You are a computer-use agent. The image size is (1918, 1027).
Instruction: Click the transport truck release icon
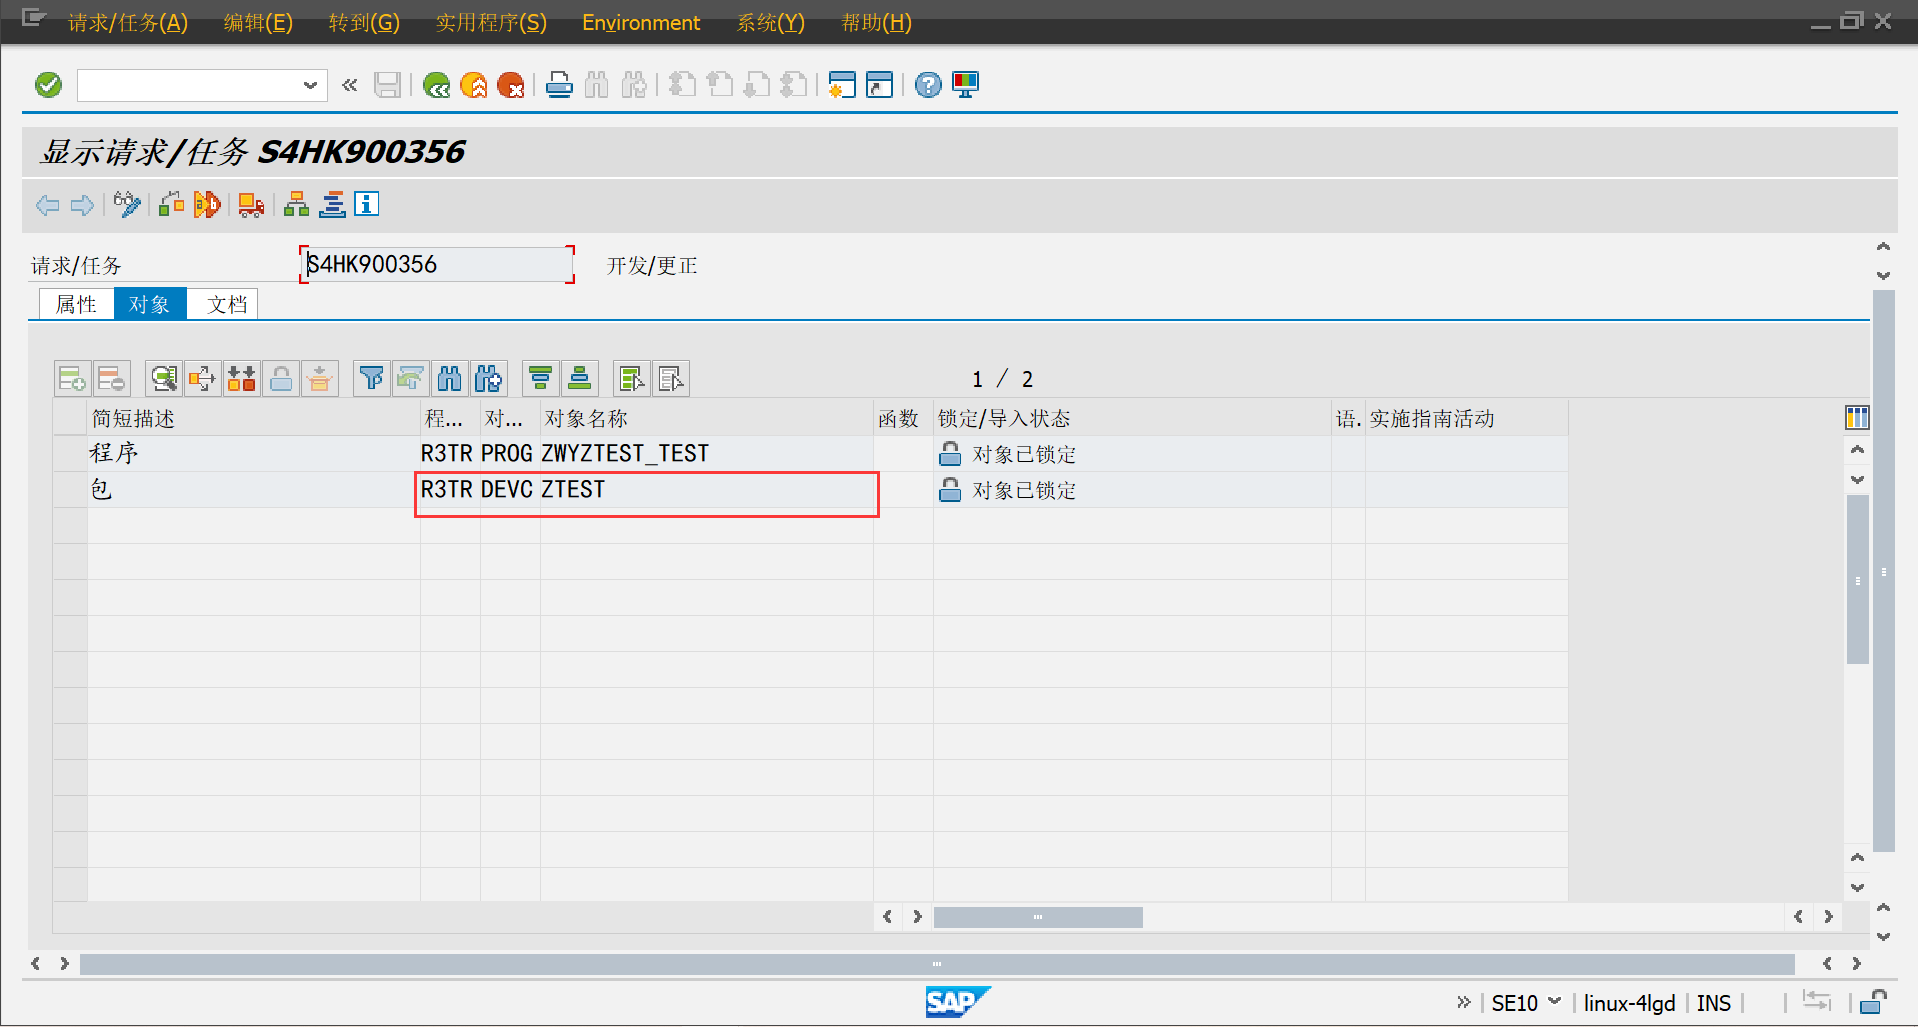(251, 205)
